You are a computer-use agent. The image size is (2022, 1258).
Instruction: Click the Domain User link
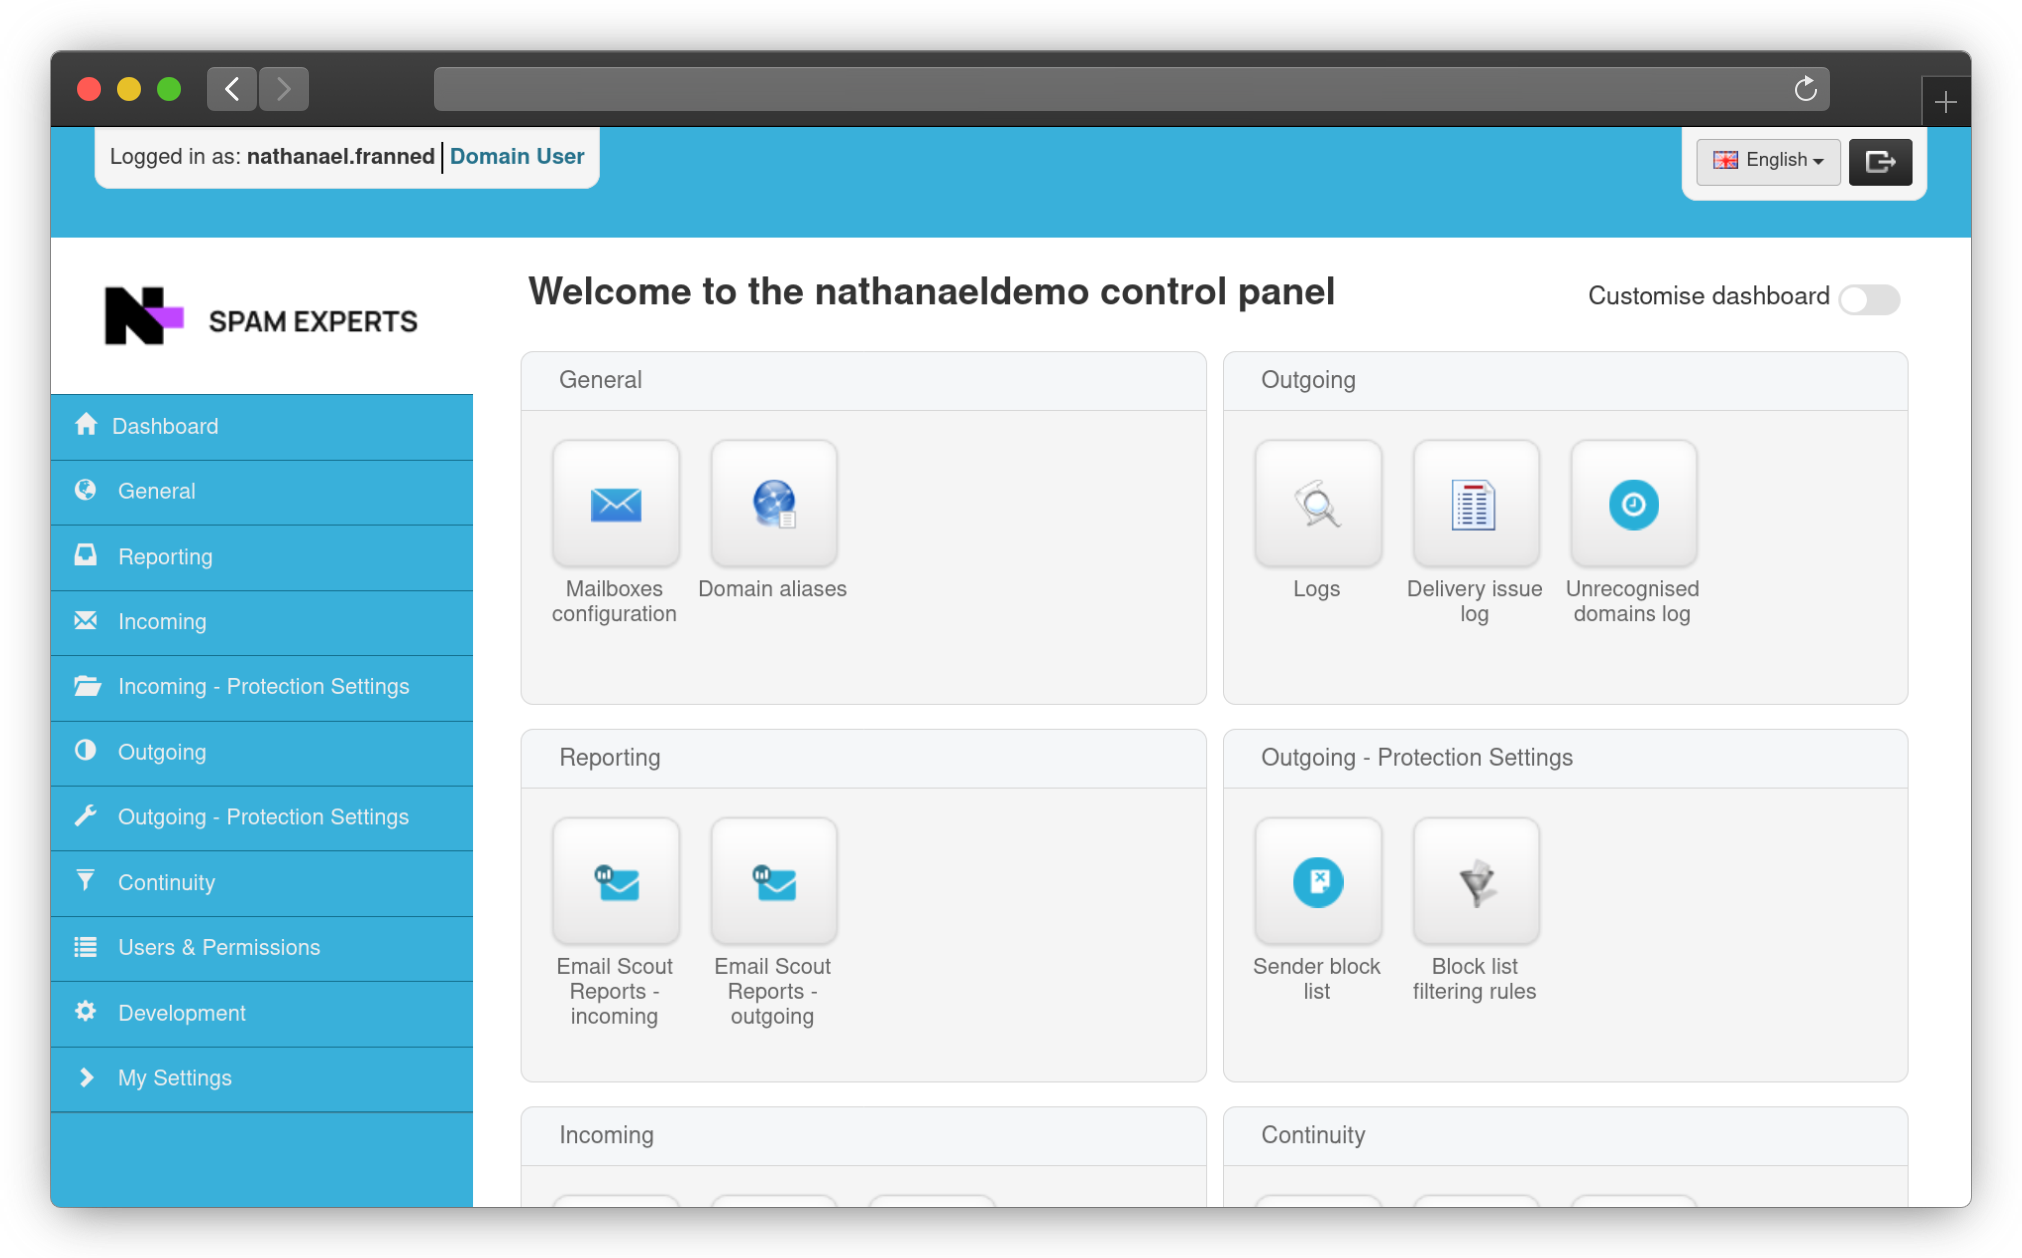click(517, 157)
